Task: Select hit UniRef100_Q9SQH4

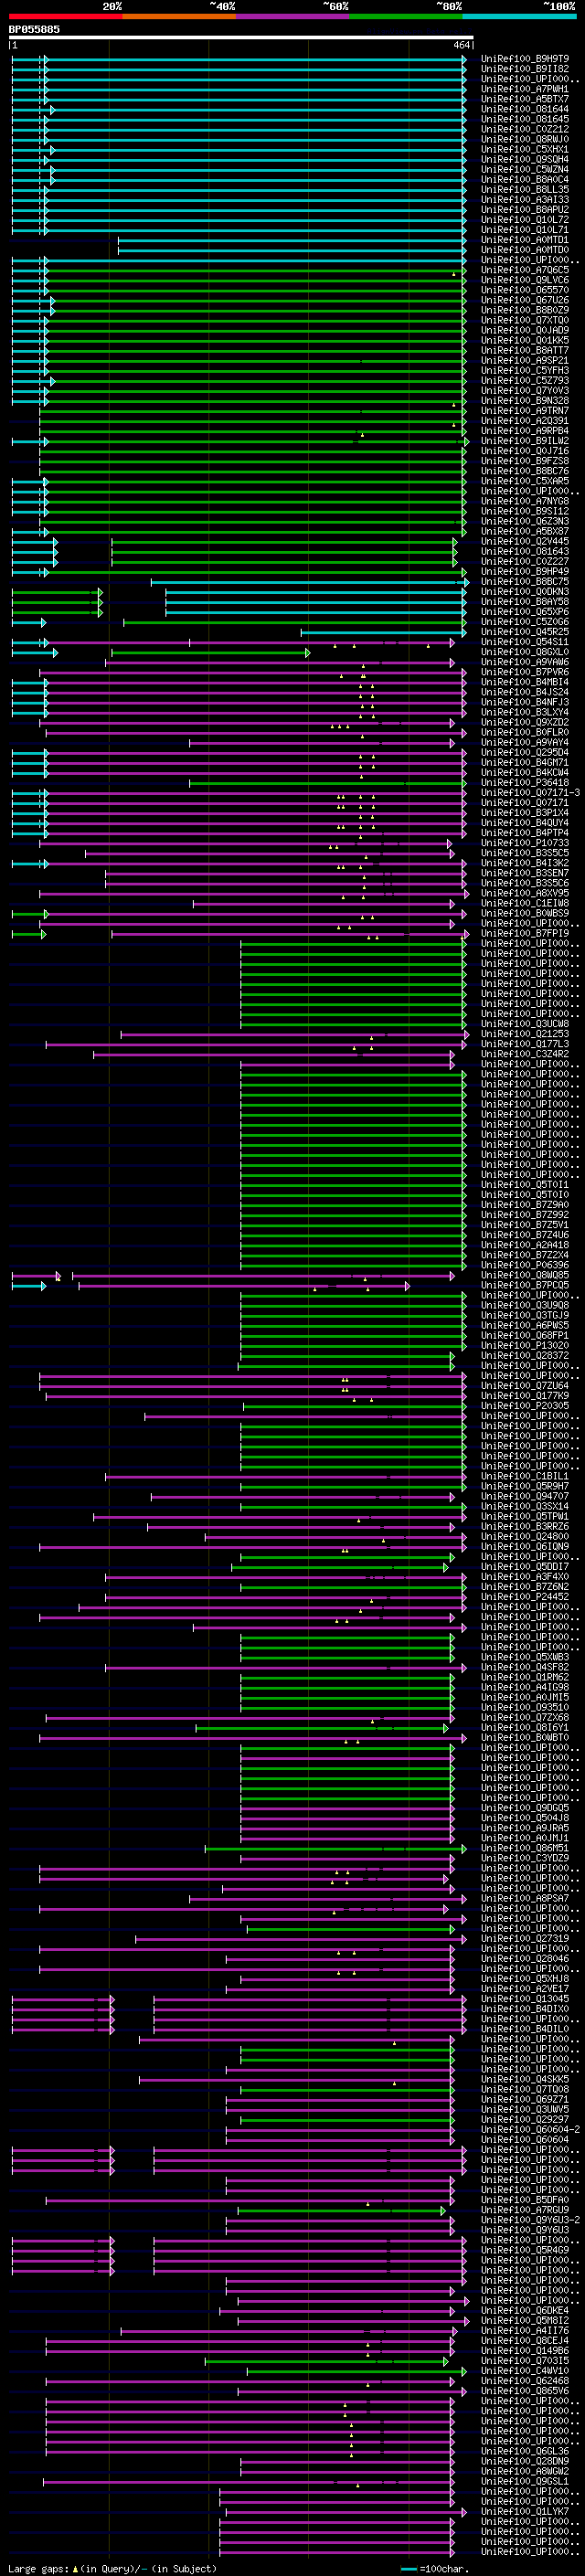Action: [525, 159]
